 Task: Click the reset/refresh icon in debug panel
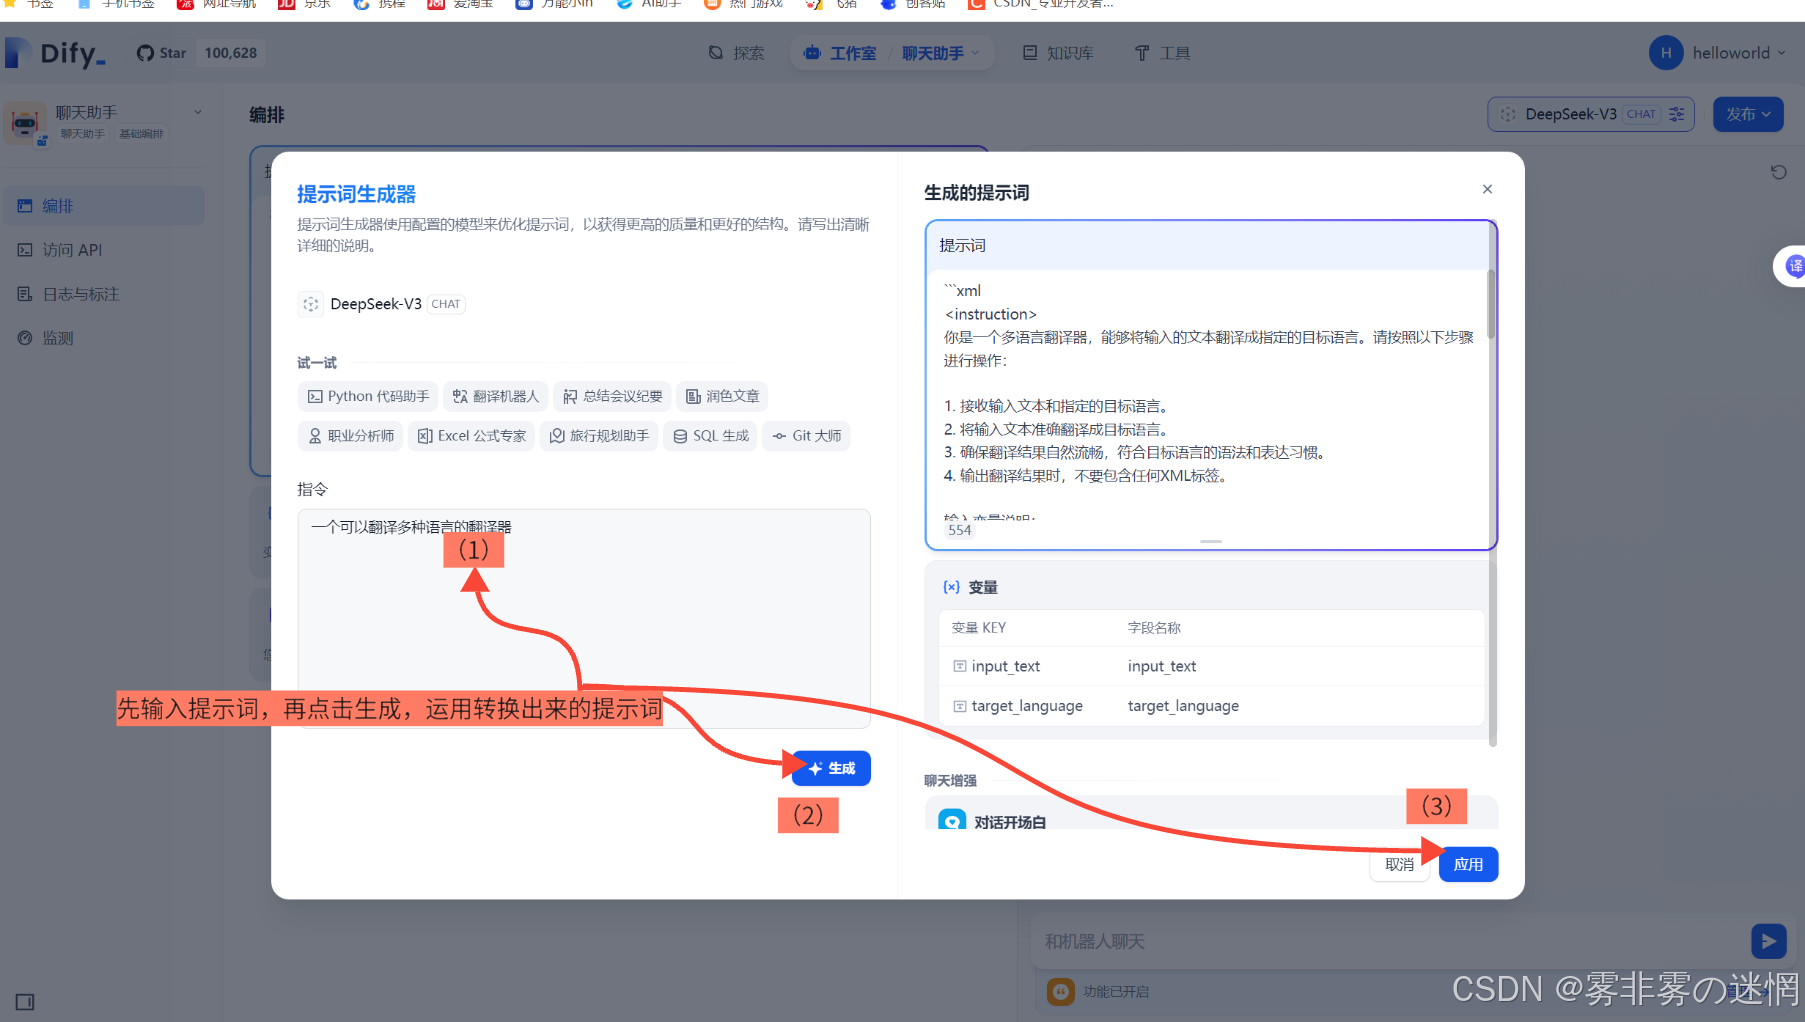coord(1778,172)
